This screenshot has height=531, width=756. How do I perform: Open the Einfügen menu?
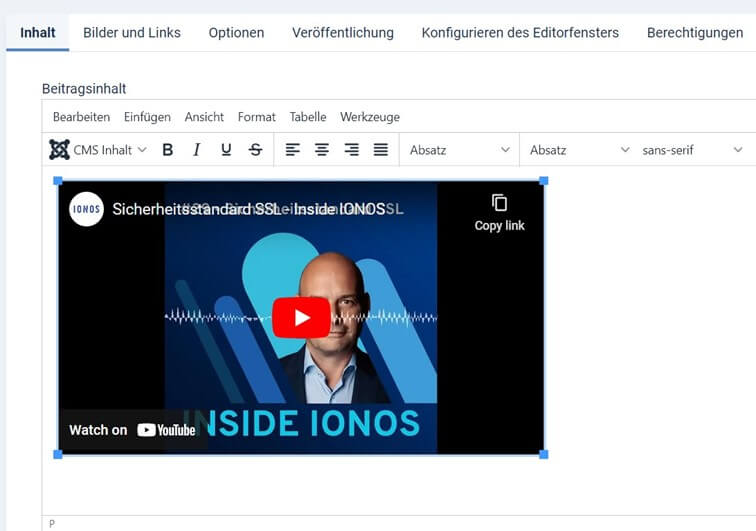coord(147,117)
